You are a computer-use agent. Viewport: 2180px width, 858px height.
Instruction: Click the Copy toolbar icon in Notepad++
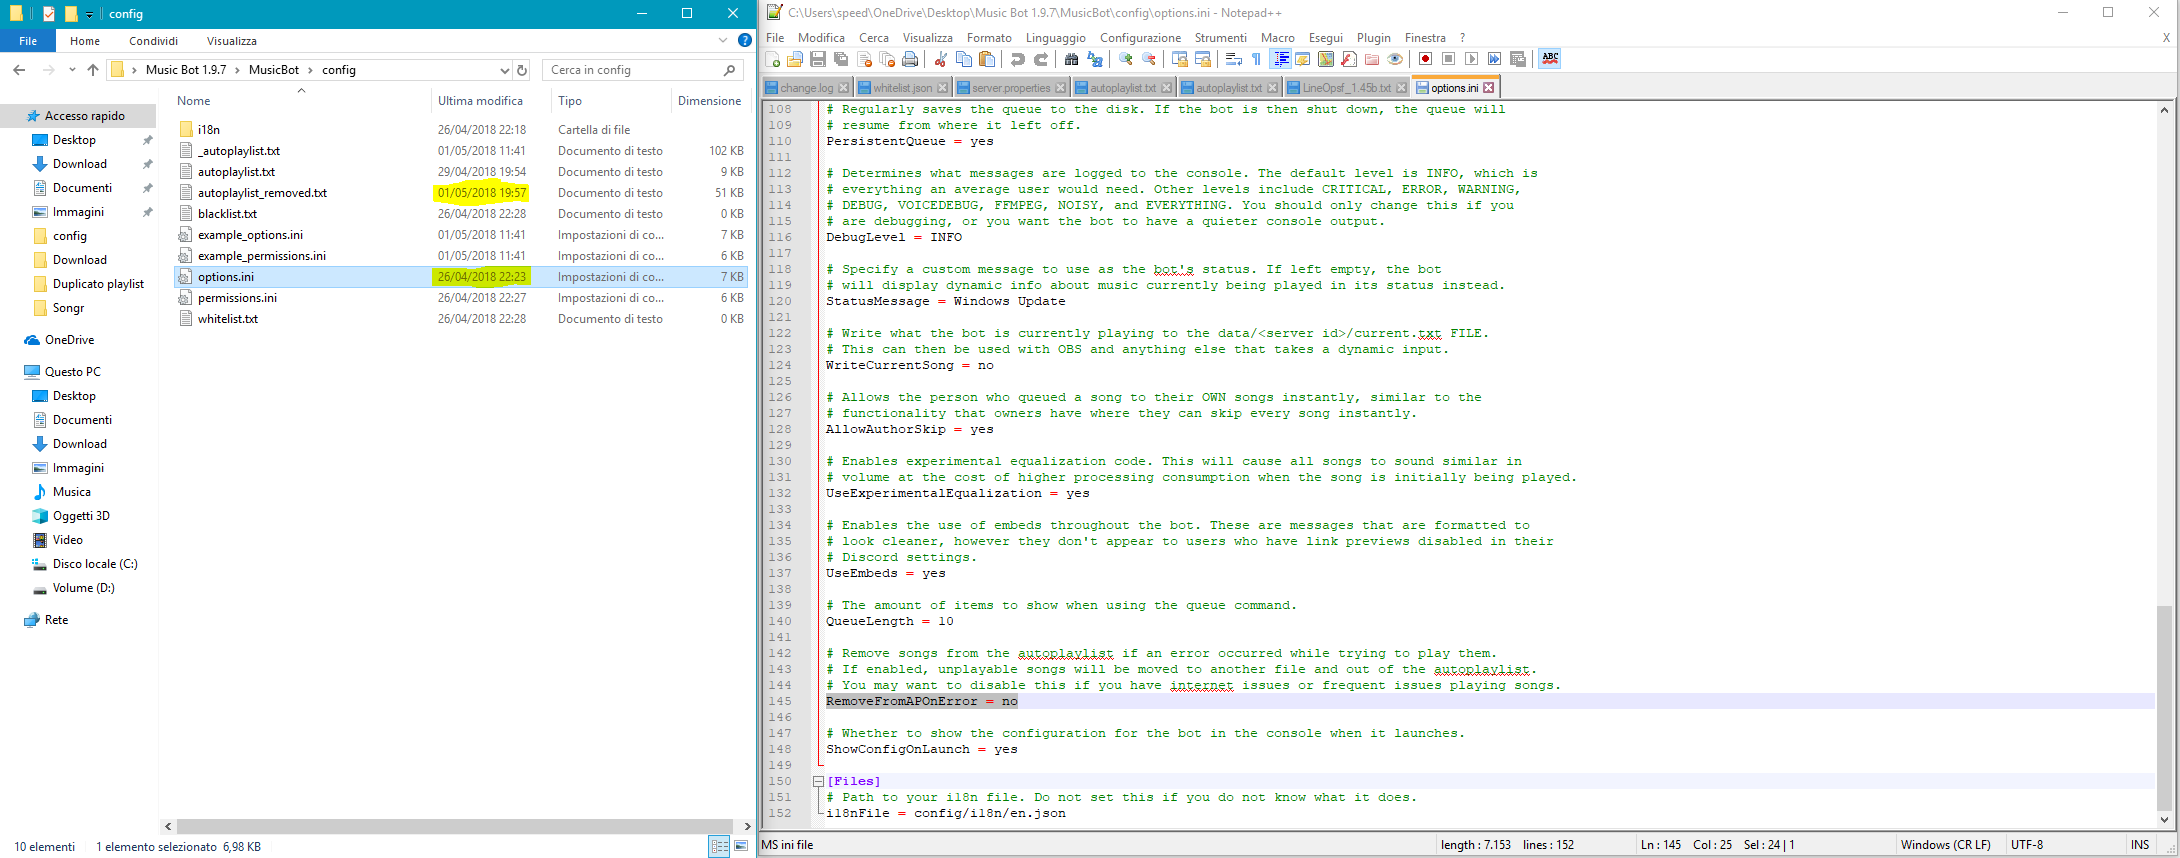point(964,59)
